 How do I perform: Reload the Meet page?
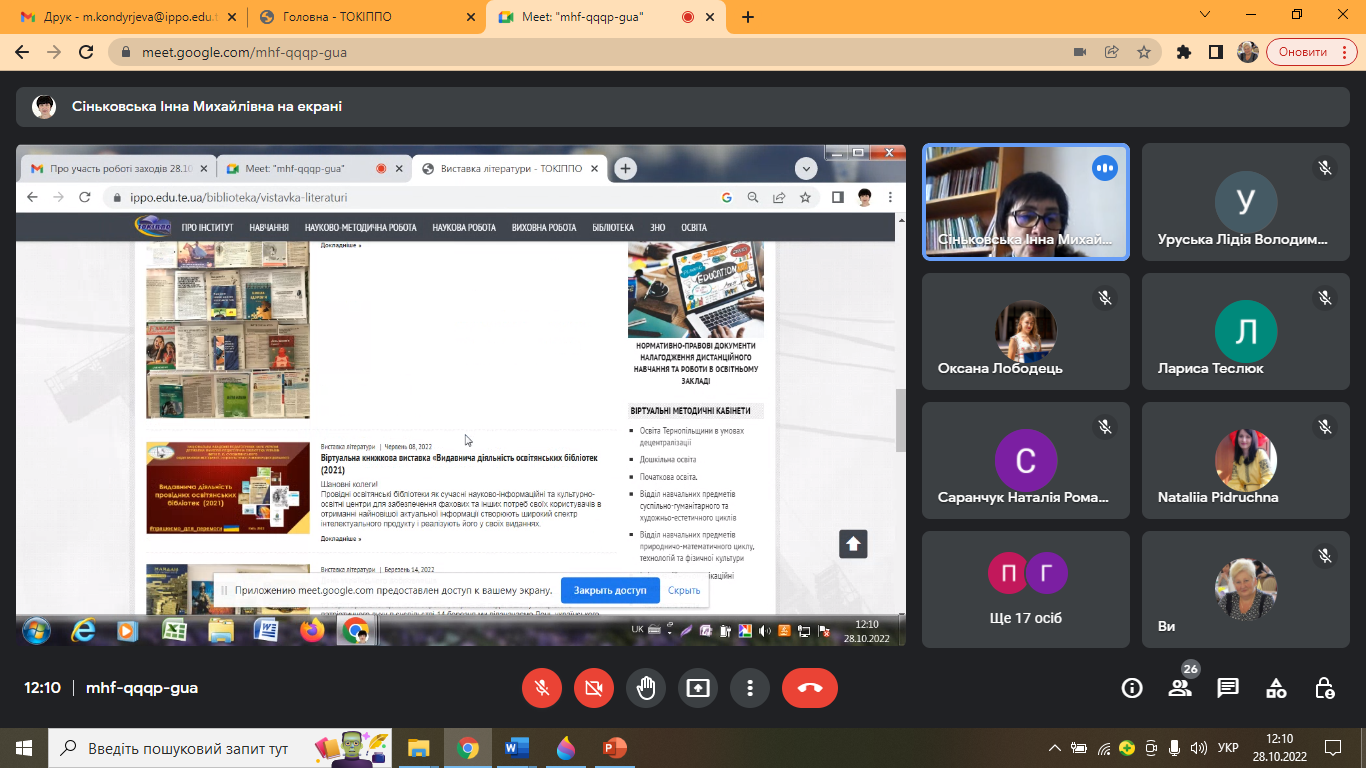86,52
